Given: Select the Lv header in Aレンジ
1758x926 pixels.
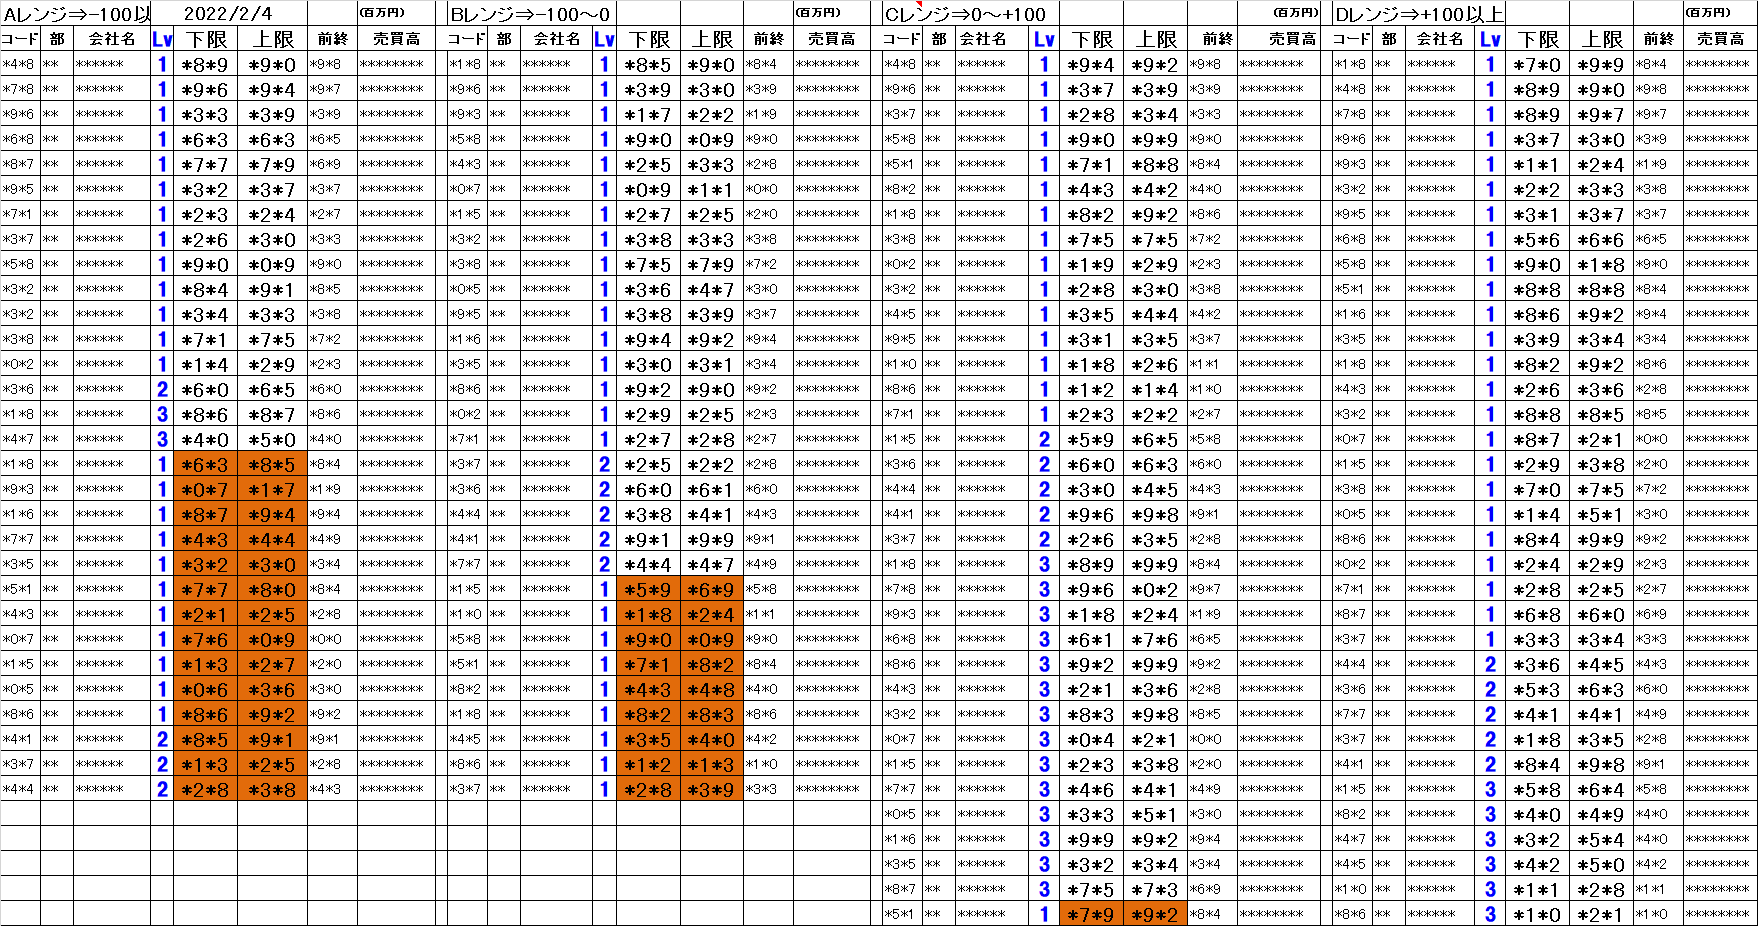Looking at the screenshot, I should tap(162, 39).
